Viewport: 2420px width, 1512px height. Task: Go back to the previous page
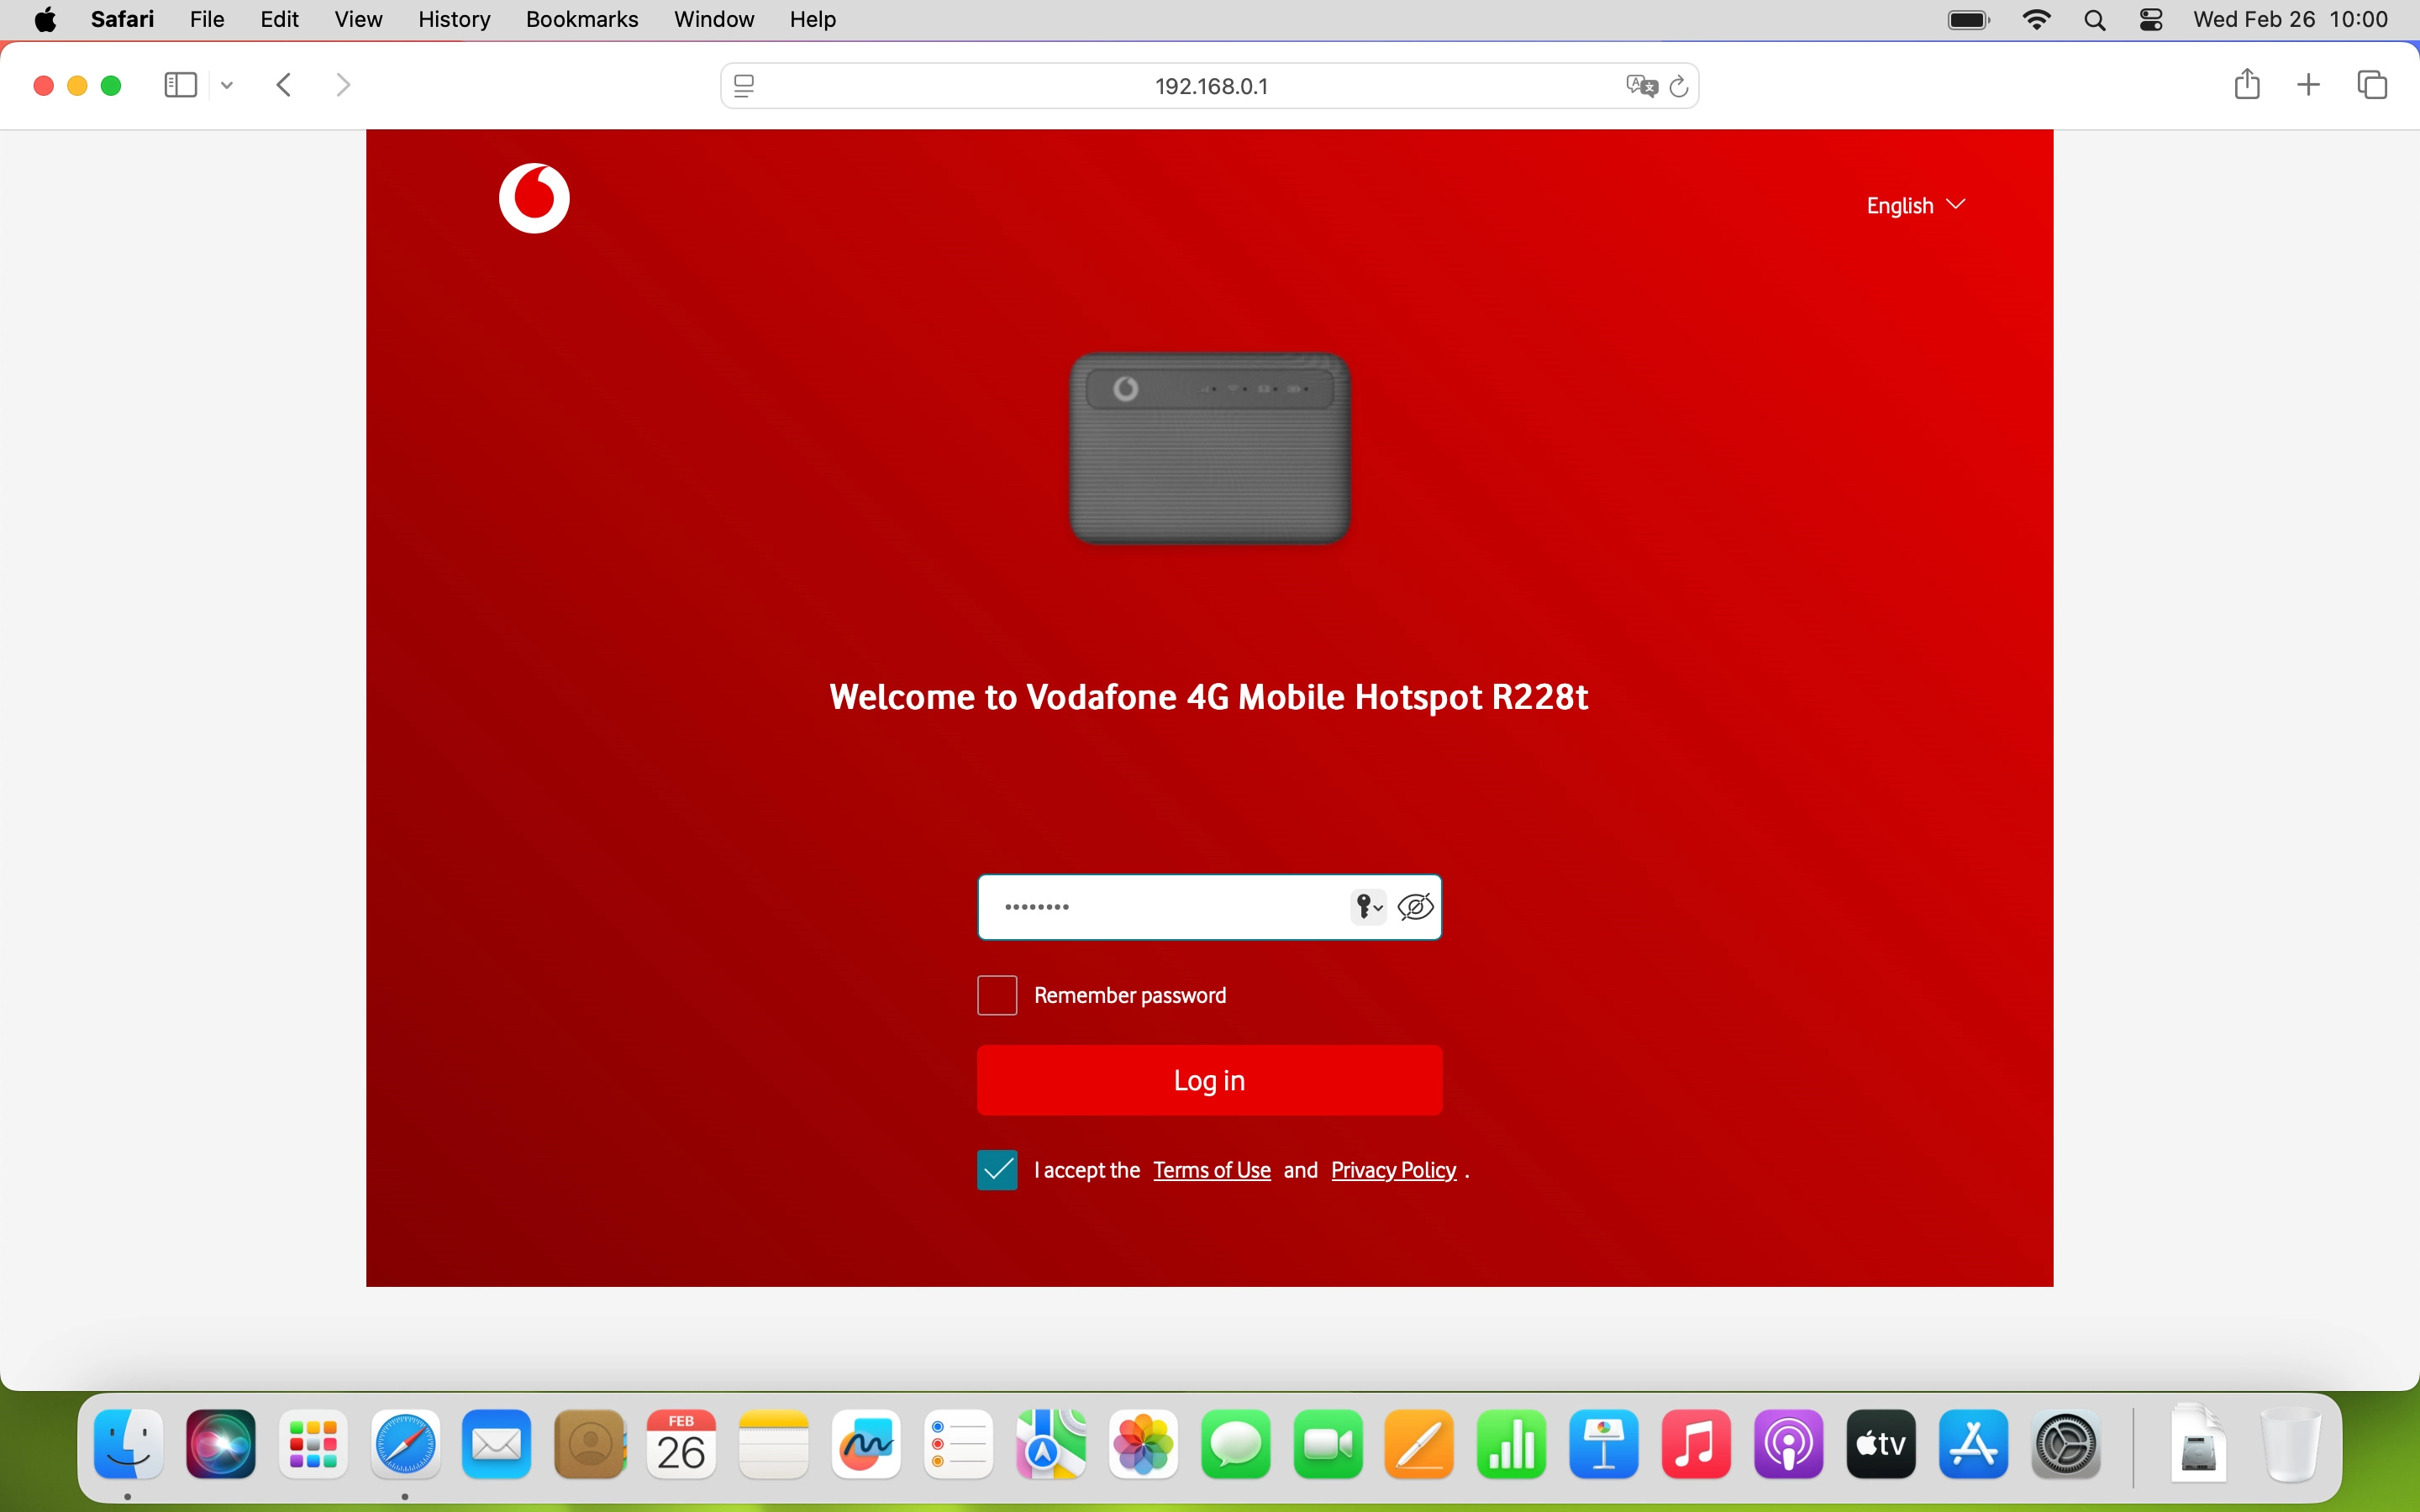284,85
